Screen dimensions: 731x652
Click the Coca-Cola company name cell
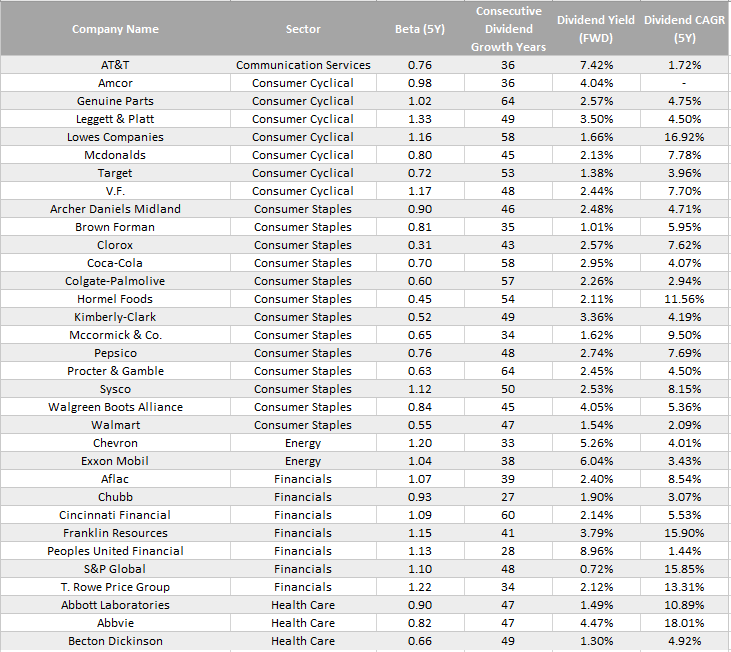point(115,263)
